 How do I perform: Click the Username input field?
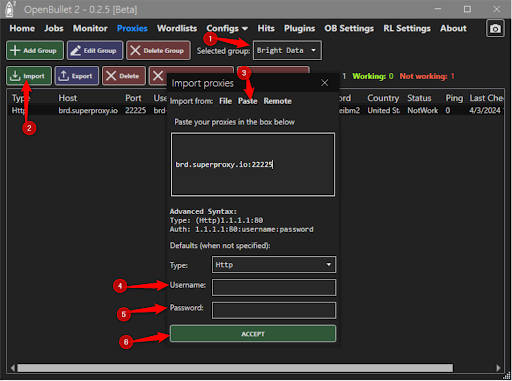coord(274,287)
